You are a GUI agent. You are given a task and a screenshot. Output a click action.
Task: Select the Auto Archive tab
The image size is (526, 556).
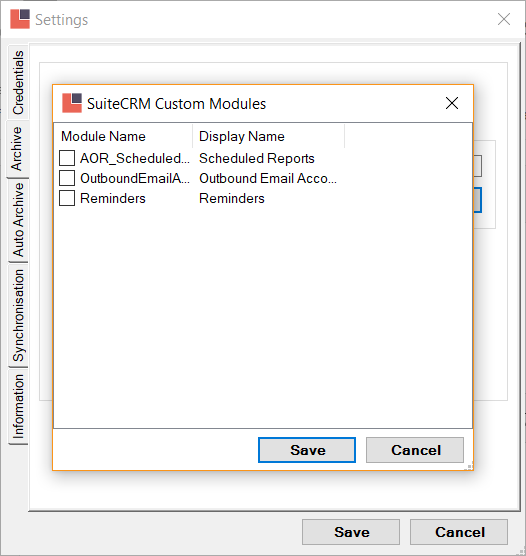pyautogui.click(x=18, y=220)
